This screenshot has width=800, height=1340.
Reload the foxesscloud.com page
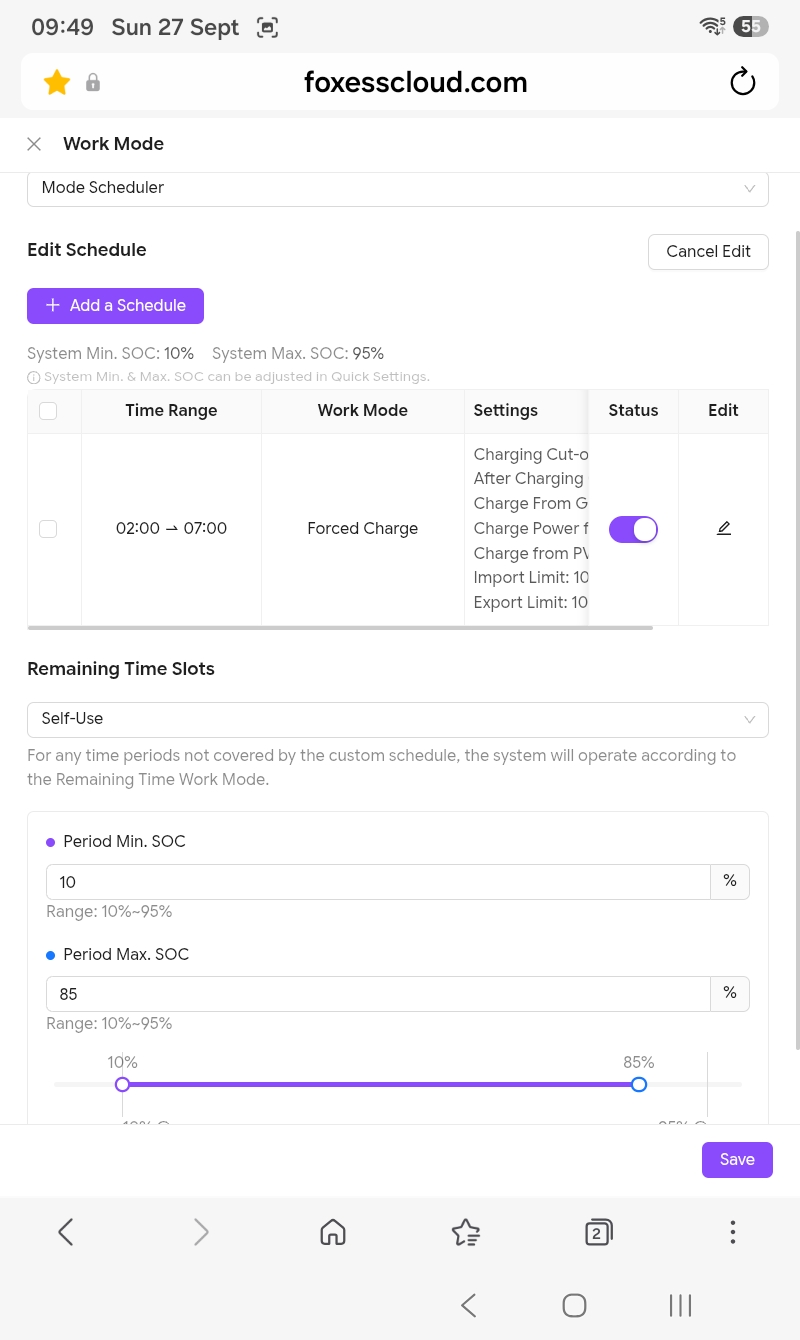point(742,82)
